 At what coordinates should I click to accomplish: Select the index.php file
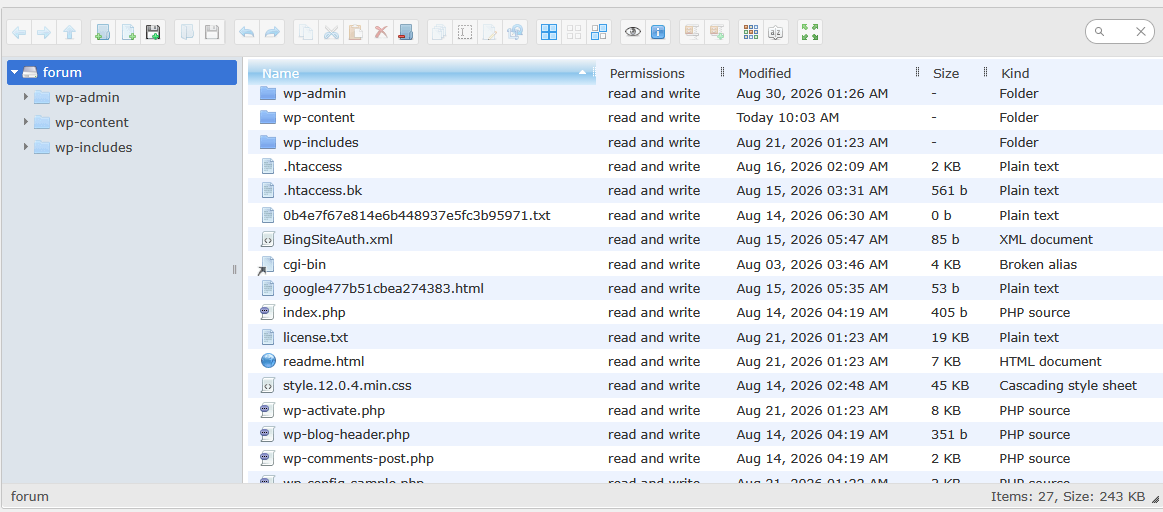click(x=705, y=312)
